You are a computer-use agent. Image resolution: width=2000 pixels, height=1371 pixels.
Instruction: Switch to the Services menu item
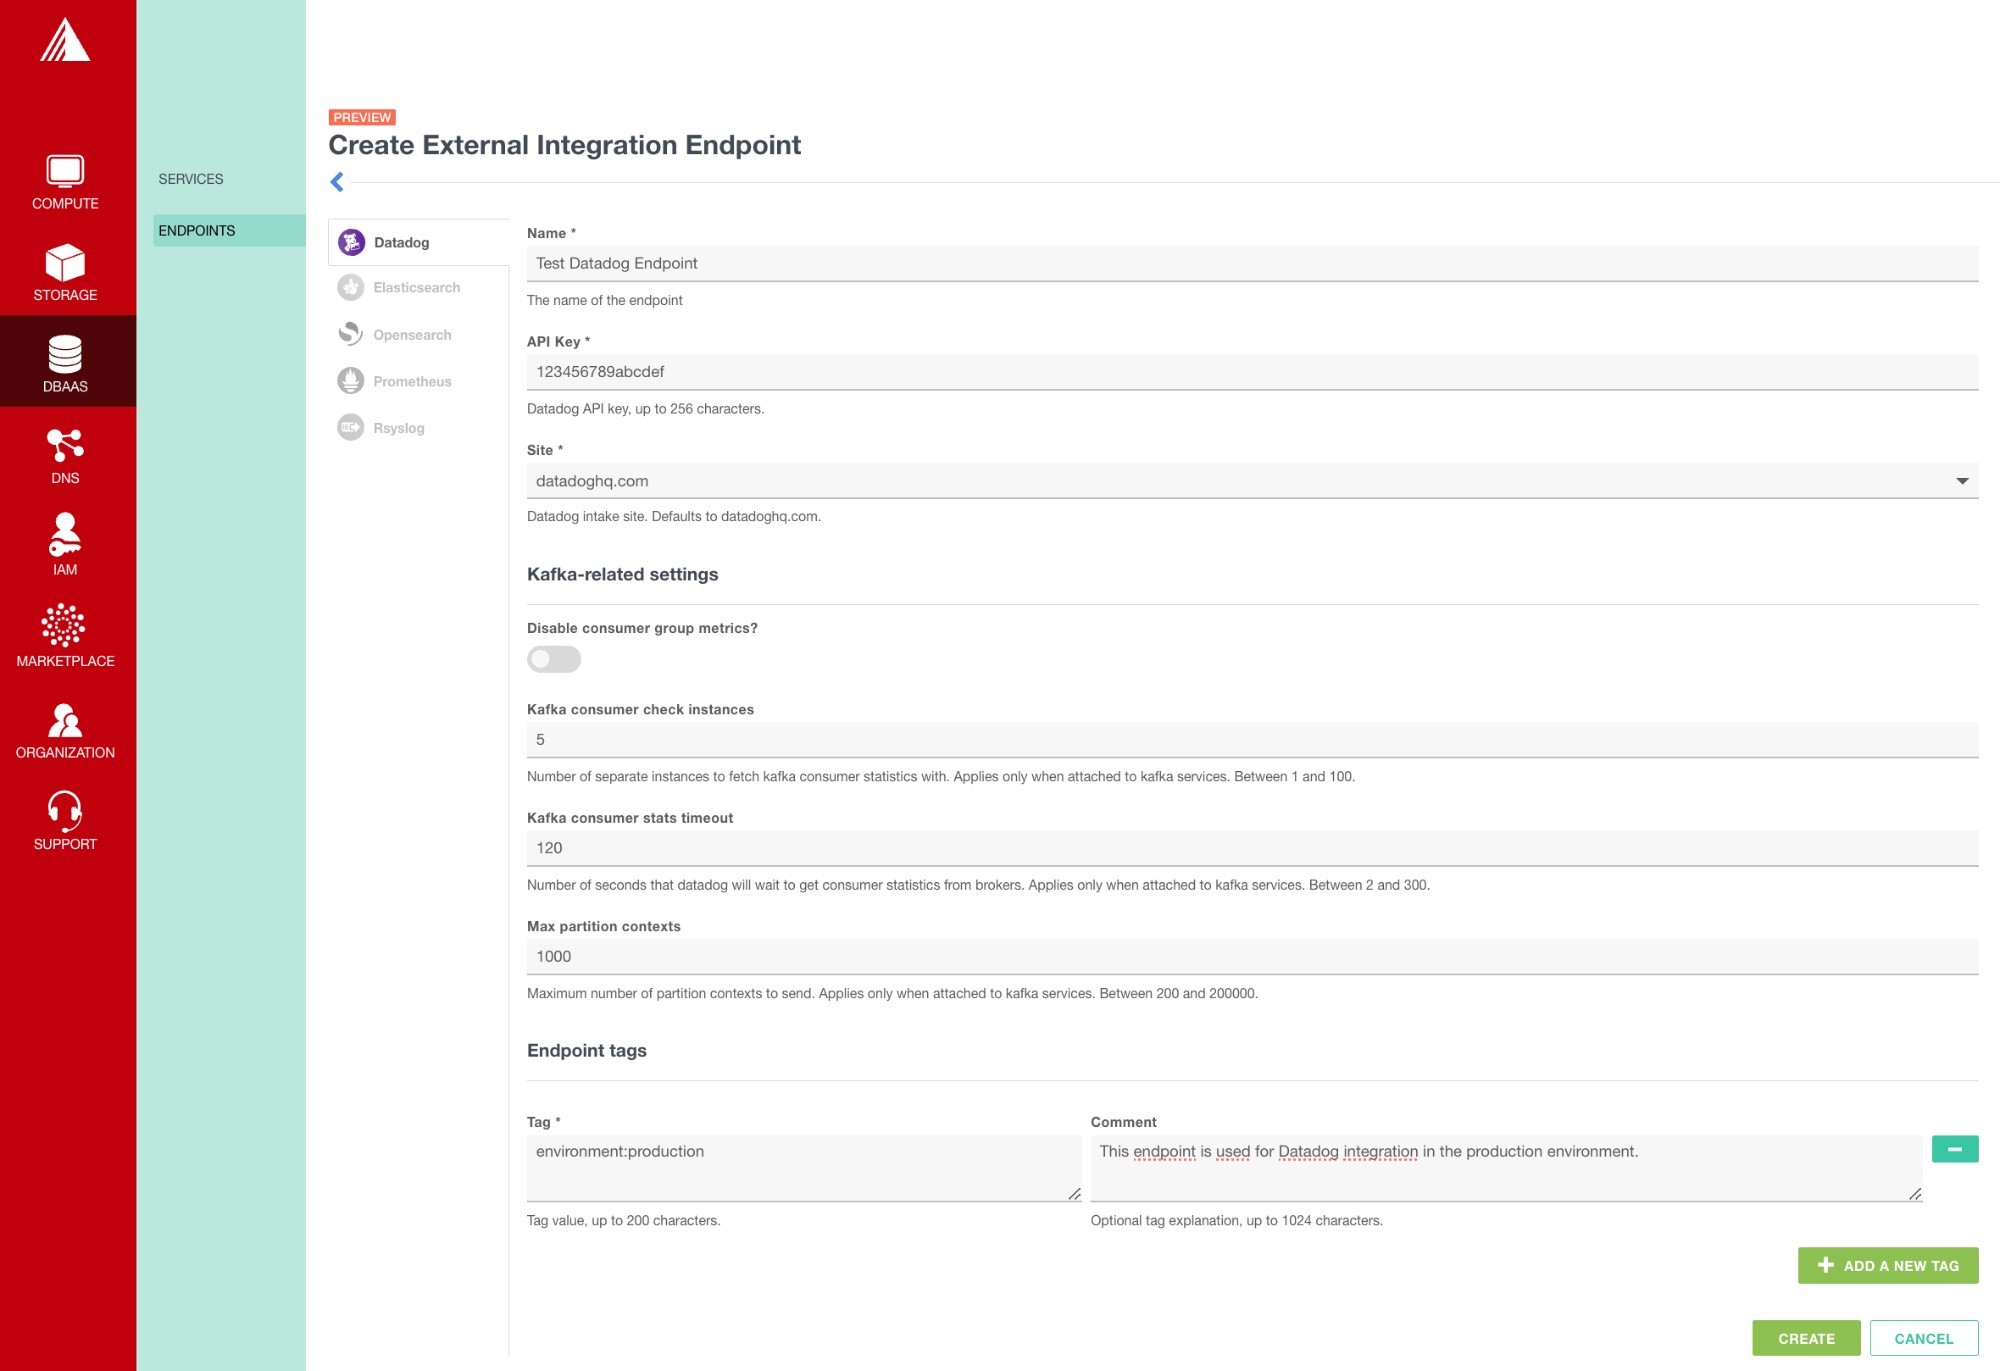(191, 179)
